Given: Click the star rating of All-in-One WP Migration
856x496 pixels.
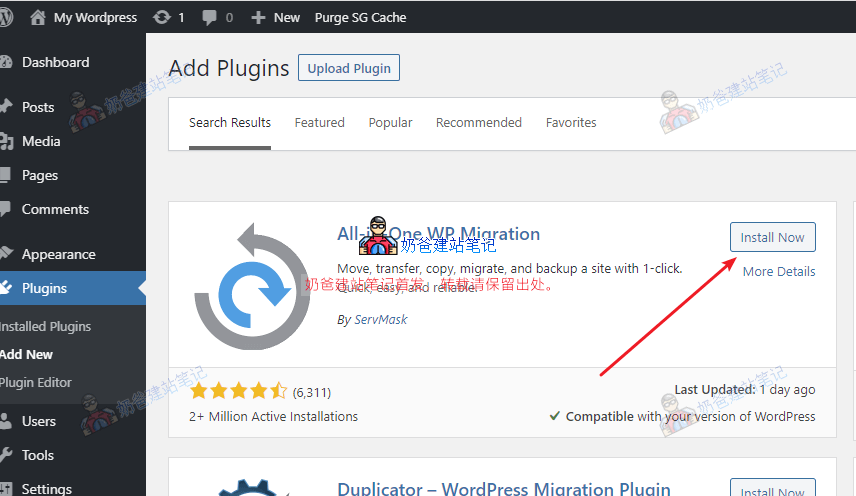Looking at the screenshot, I should click(x=238, y=391).
